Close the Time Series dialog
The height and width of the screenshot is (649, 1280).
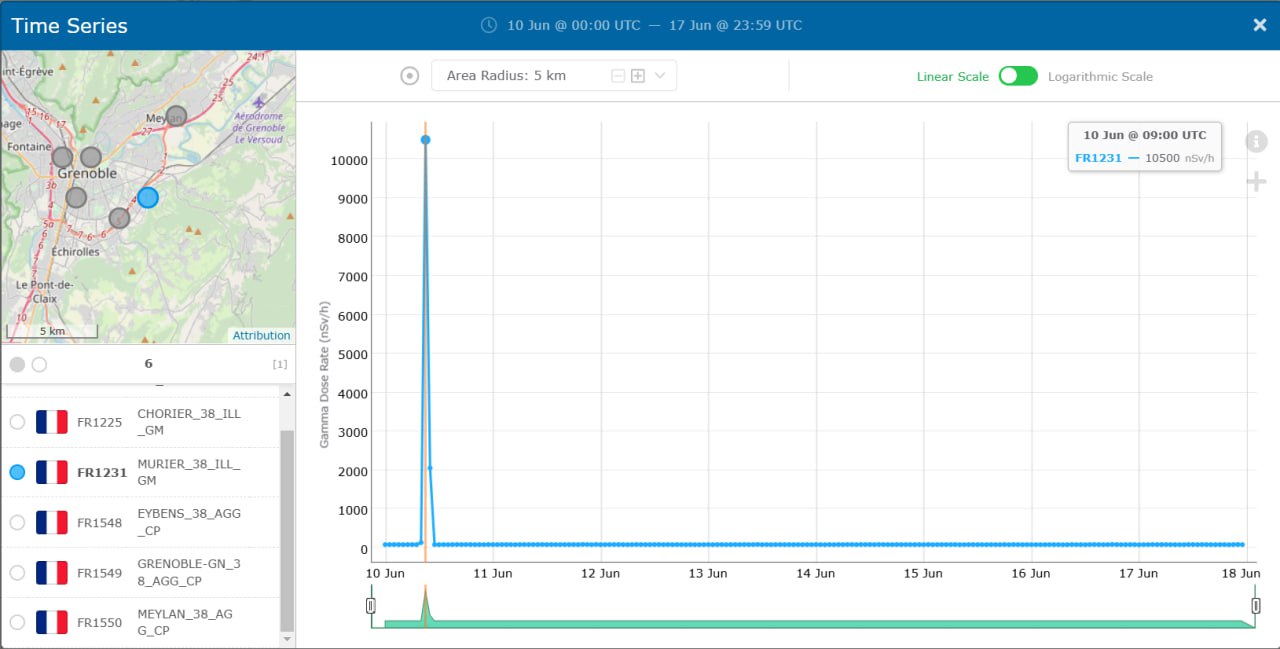coord(1260,25)
